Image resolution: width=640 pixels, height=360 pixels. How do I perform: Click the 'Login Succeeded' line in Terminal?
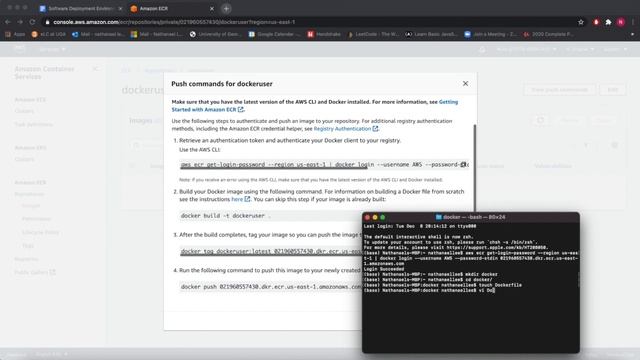tap(384, 269)
